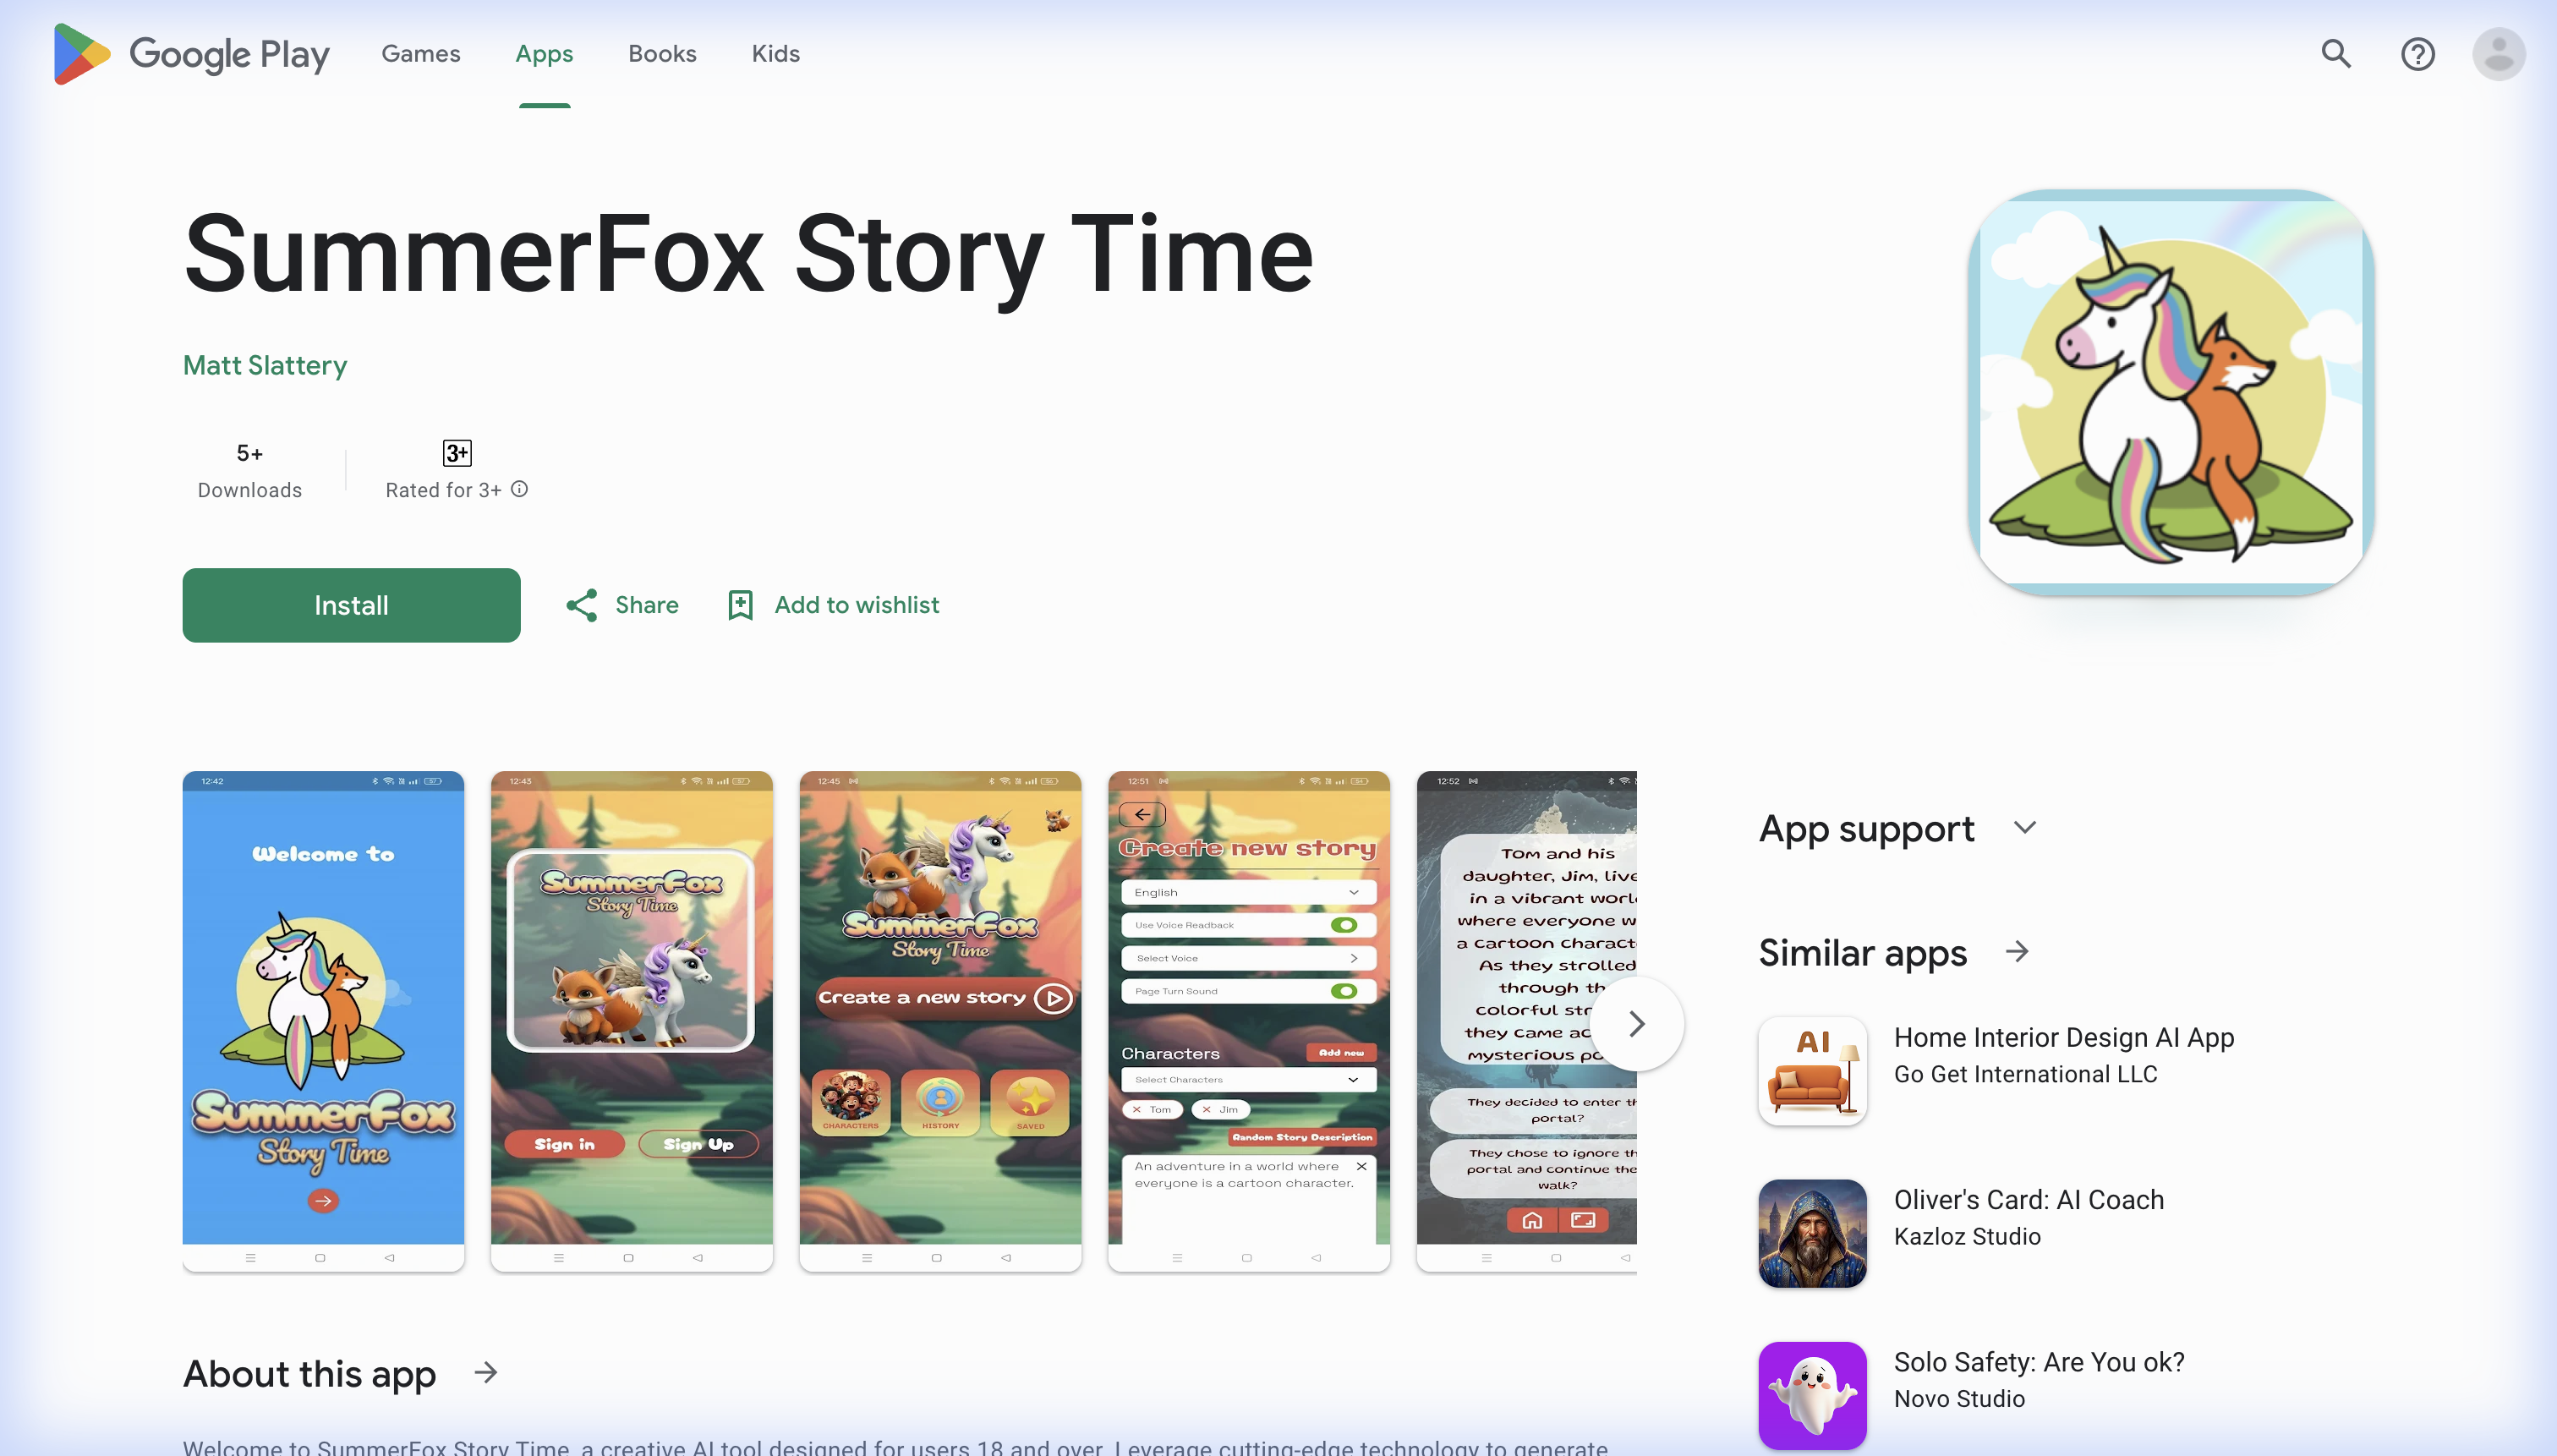
Task: Open the search magnifier icon
Action: [x=2336, y=54]
